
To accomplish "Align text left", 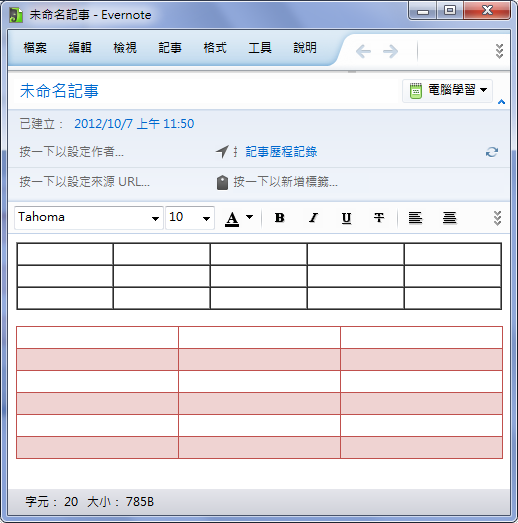I will click(415, 218).
